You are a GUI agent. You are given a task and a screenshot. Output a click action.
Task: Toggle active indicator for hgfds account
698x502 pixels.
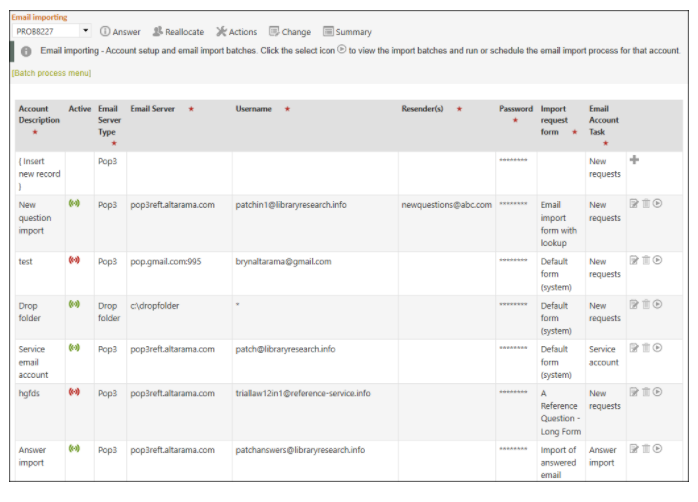pyautogui.click(x=74, y=392)
